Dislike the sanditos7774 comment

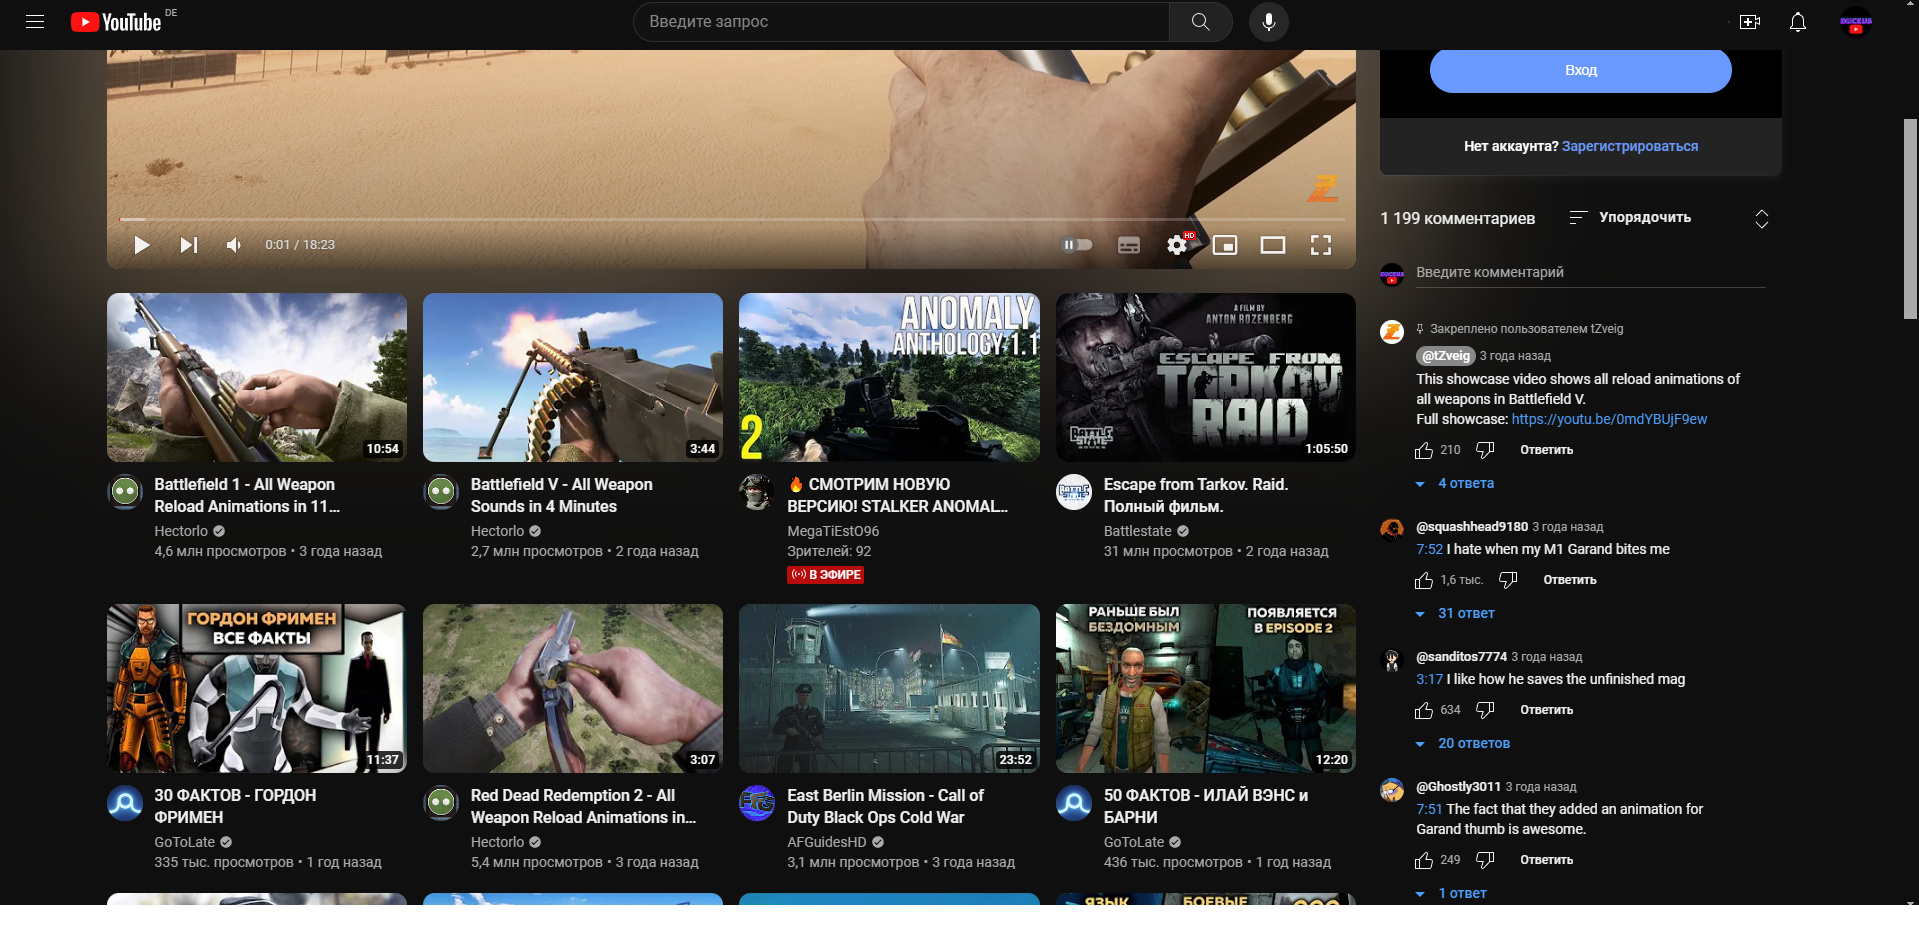tap(1485, 711)
